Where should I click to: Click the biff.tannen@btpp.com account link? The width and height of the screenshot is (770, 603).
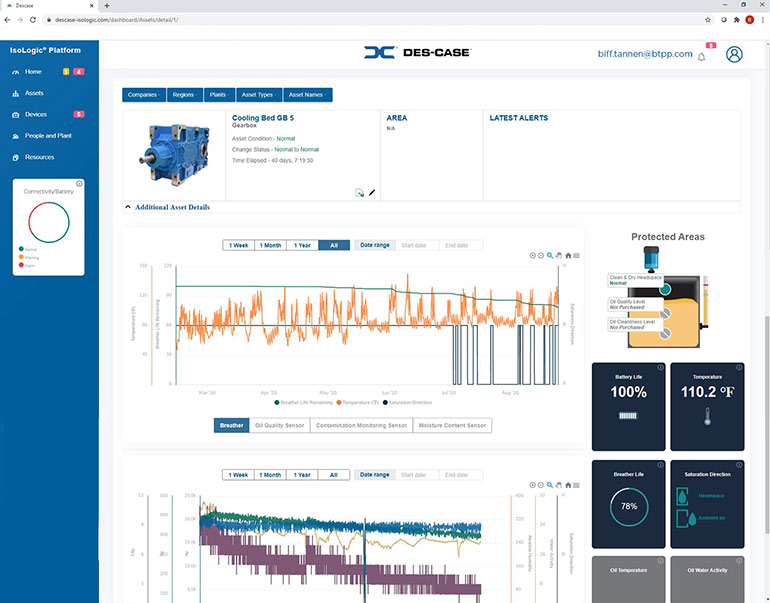645,54
